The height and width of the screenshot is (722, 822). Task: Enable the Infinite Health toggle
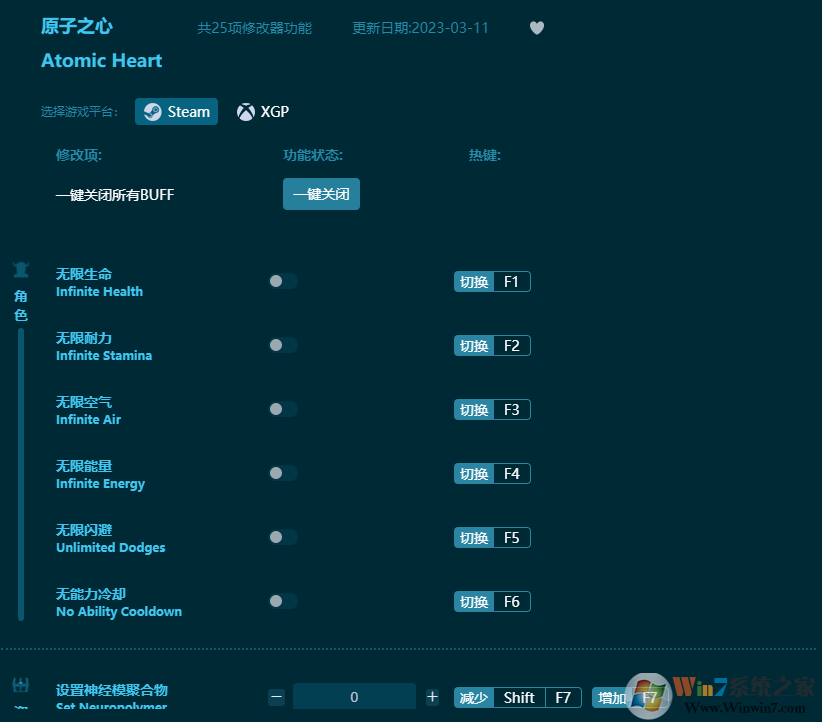(x=283, y=281)
